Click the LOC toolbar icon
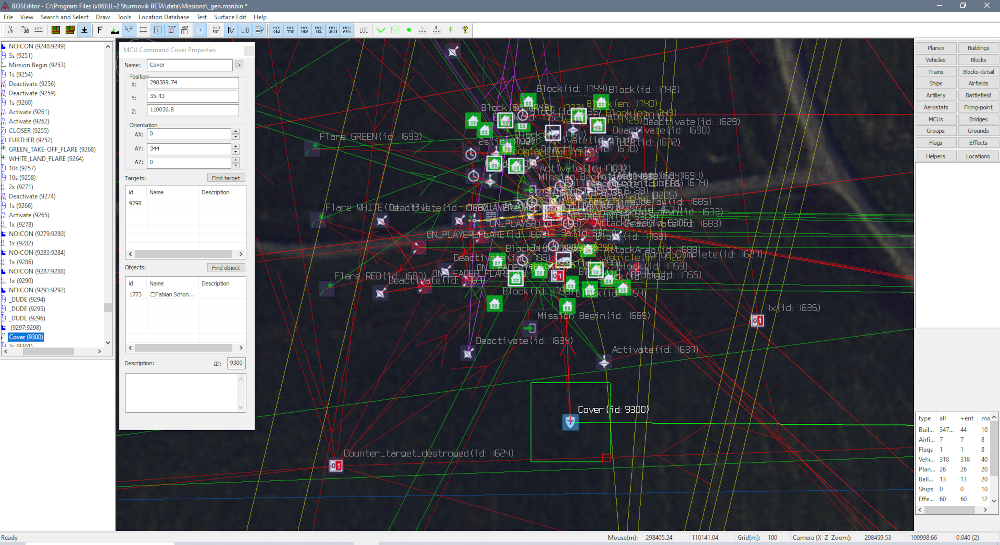Image resolution: width=1000 pixels, height=545 pixels. click(x=363, y=30)
